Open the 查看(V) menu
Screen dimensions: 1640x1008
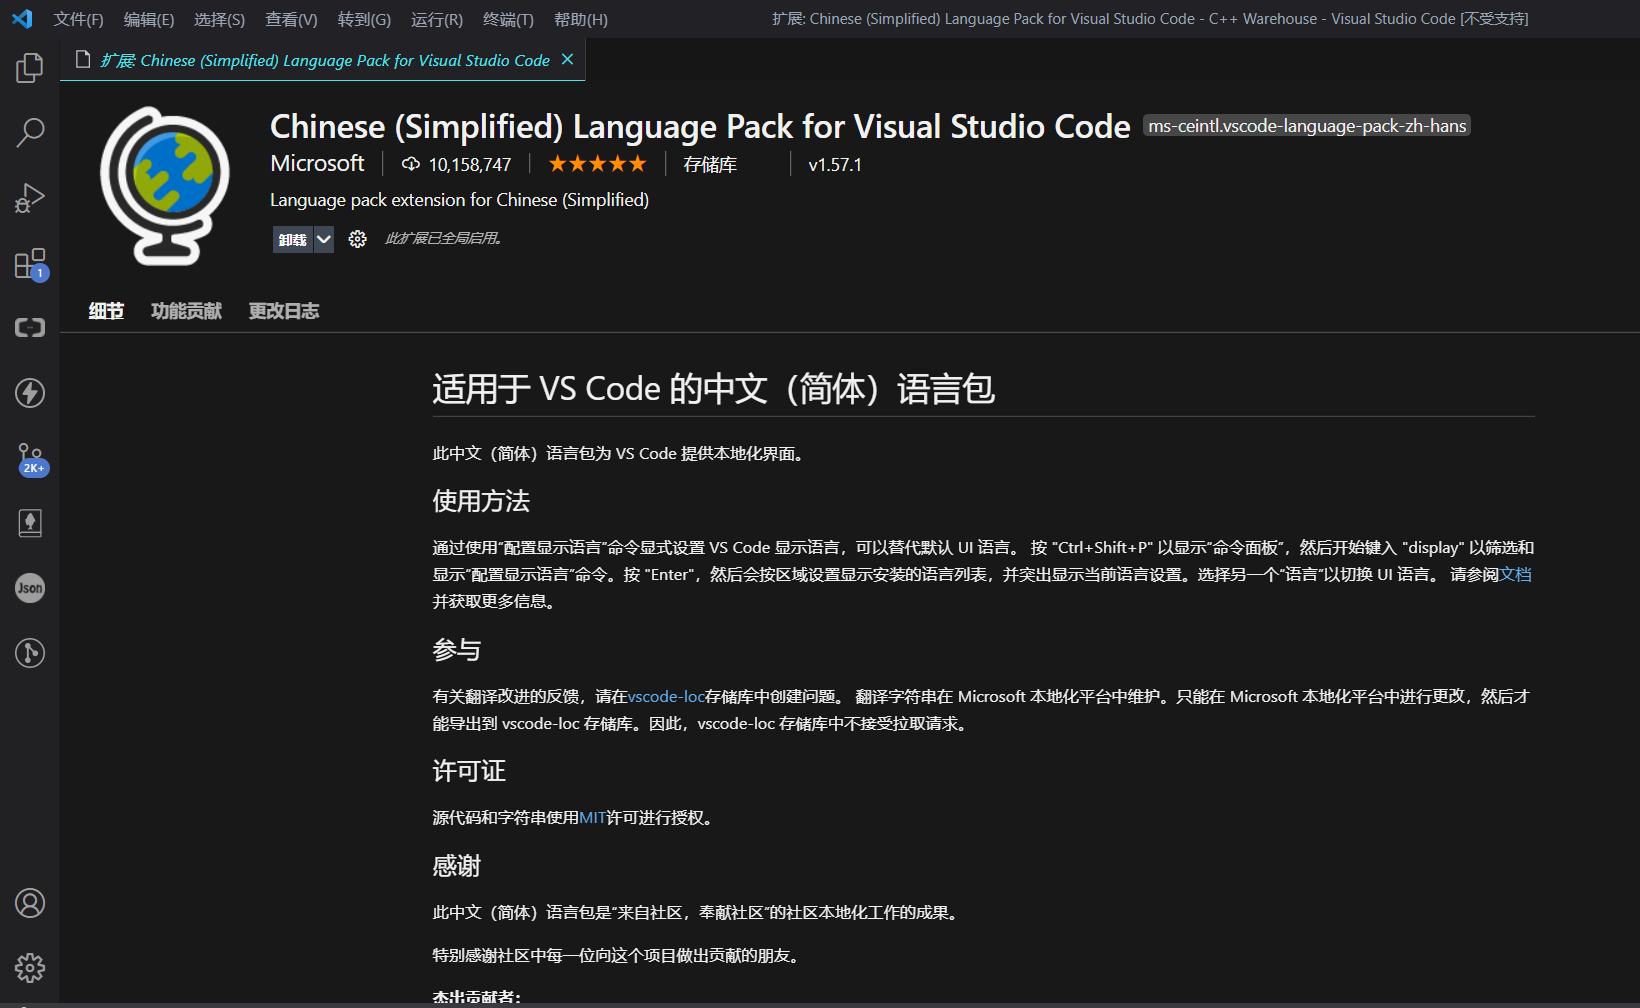point(291,19)
